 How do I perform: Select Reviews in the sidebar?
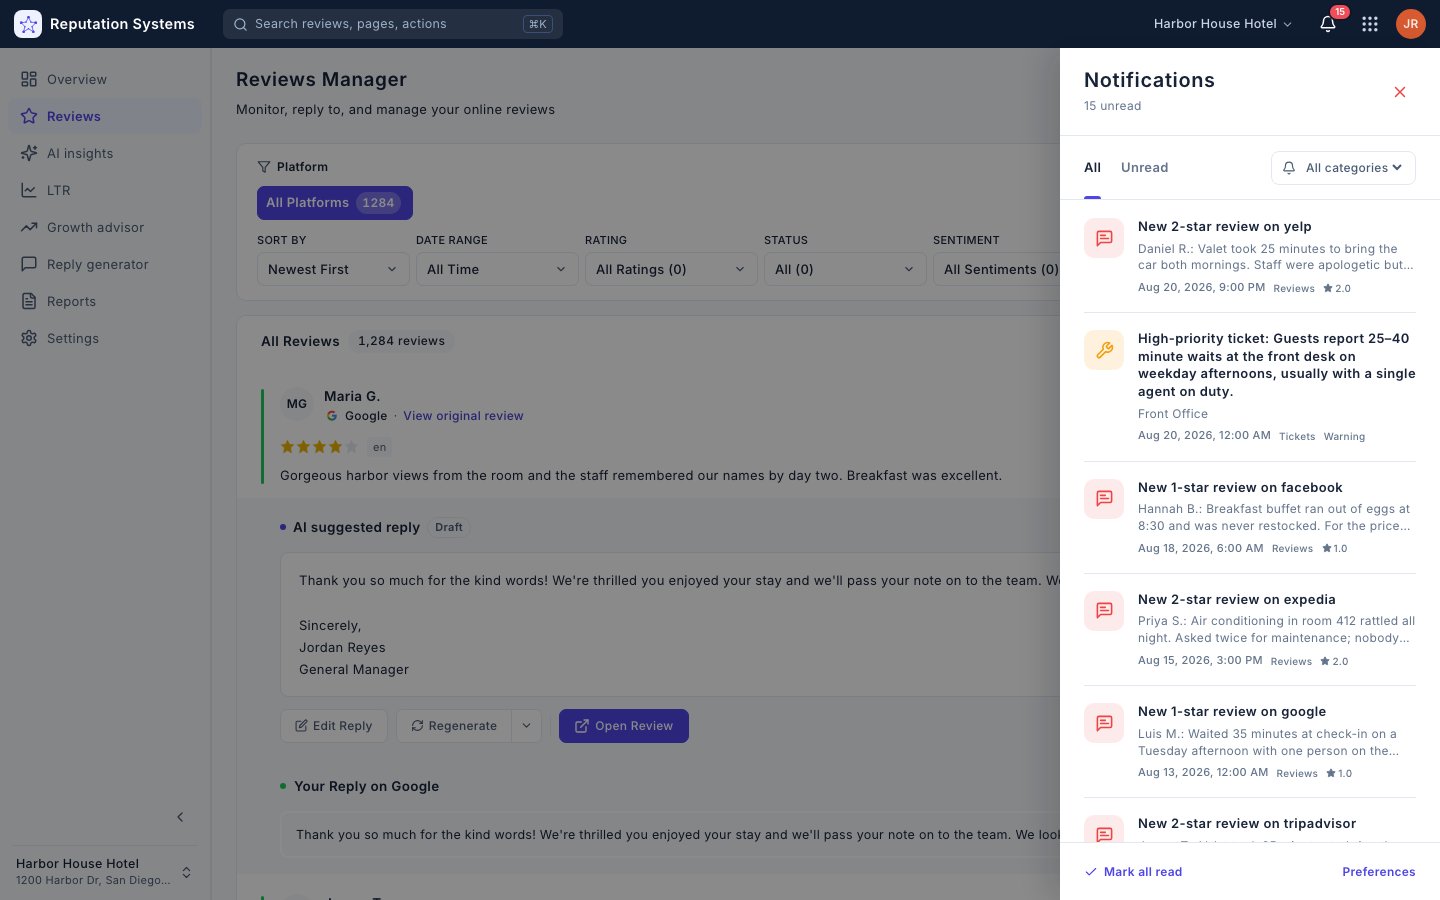pyautogui.click(x=105, y=116)
